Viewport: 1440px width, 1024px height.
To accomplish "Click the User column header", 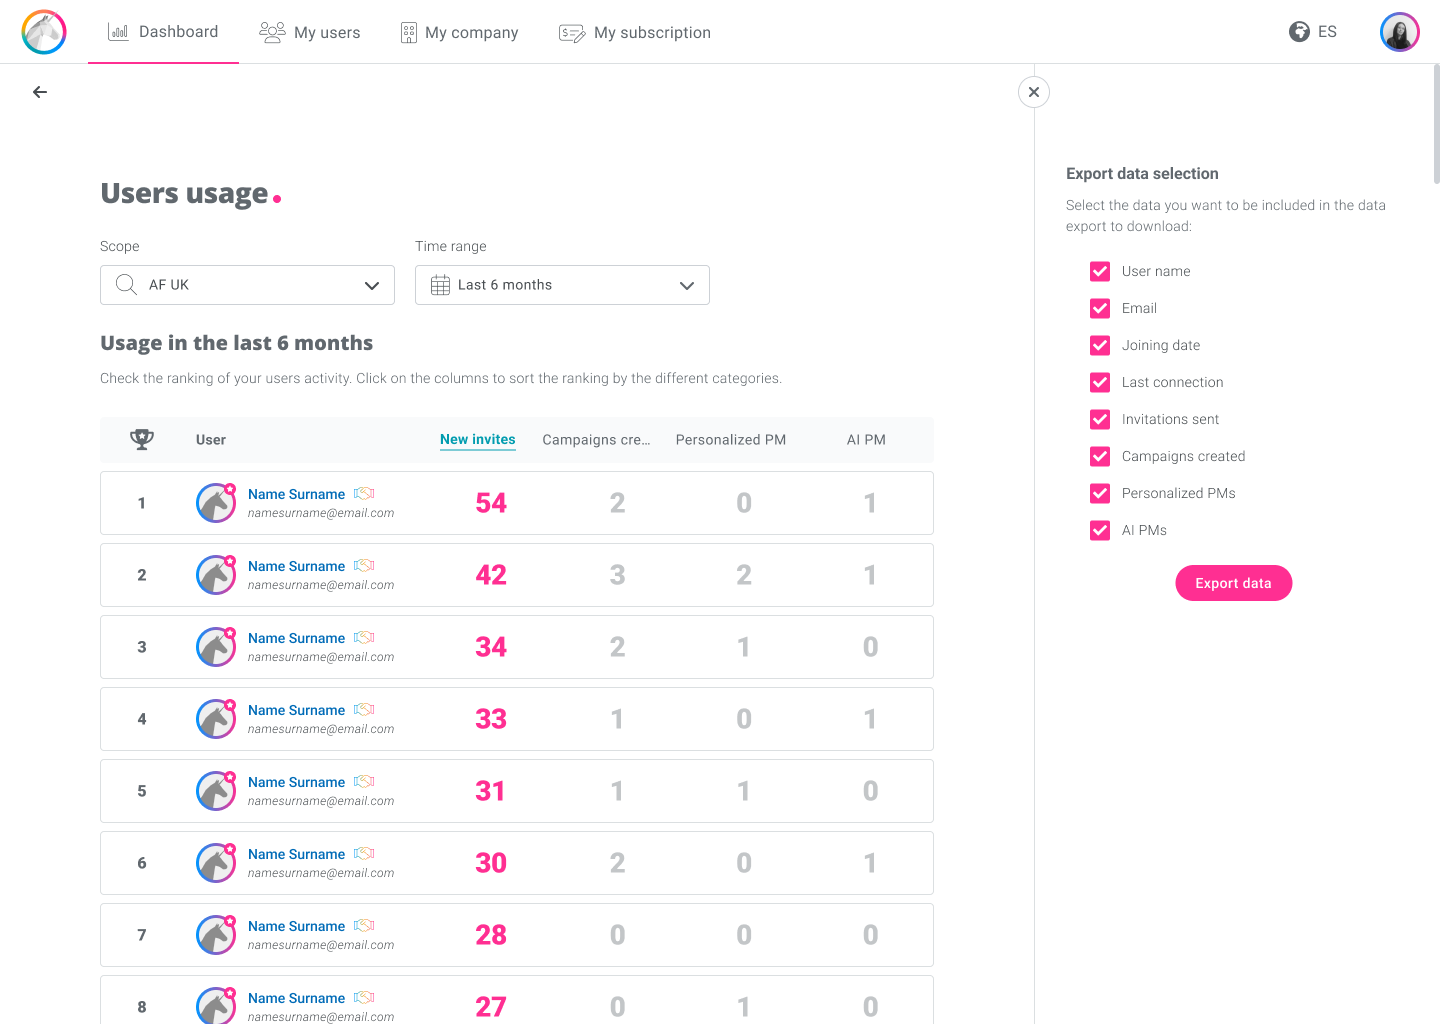I will (x=211, y=440).
